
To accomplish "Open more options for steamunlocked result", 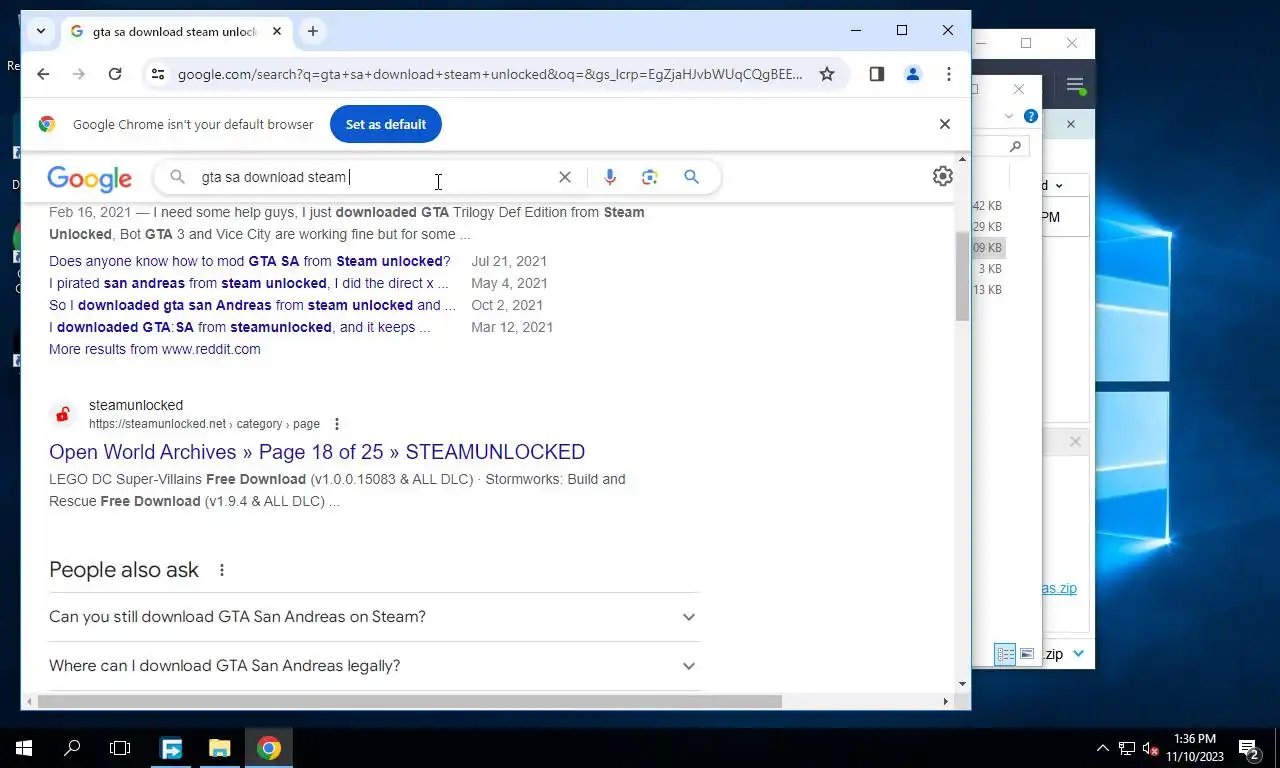I will [337, 424].
